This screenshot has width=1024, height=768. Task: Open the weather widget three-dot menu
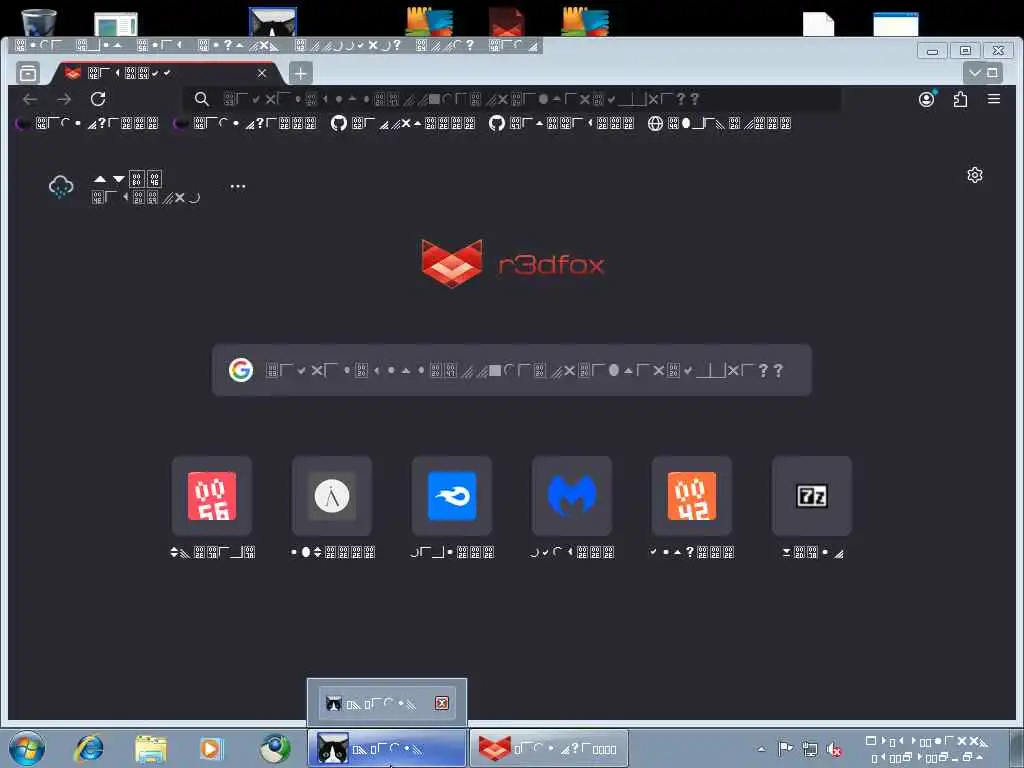coord(238,187)
